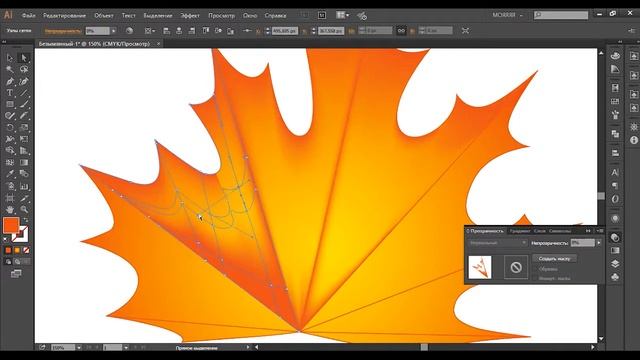Open the arrange documents dropdown

(x=342, y=15)
